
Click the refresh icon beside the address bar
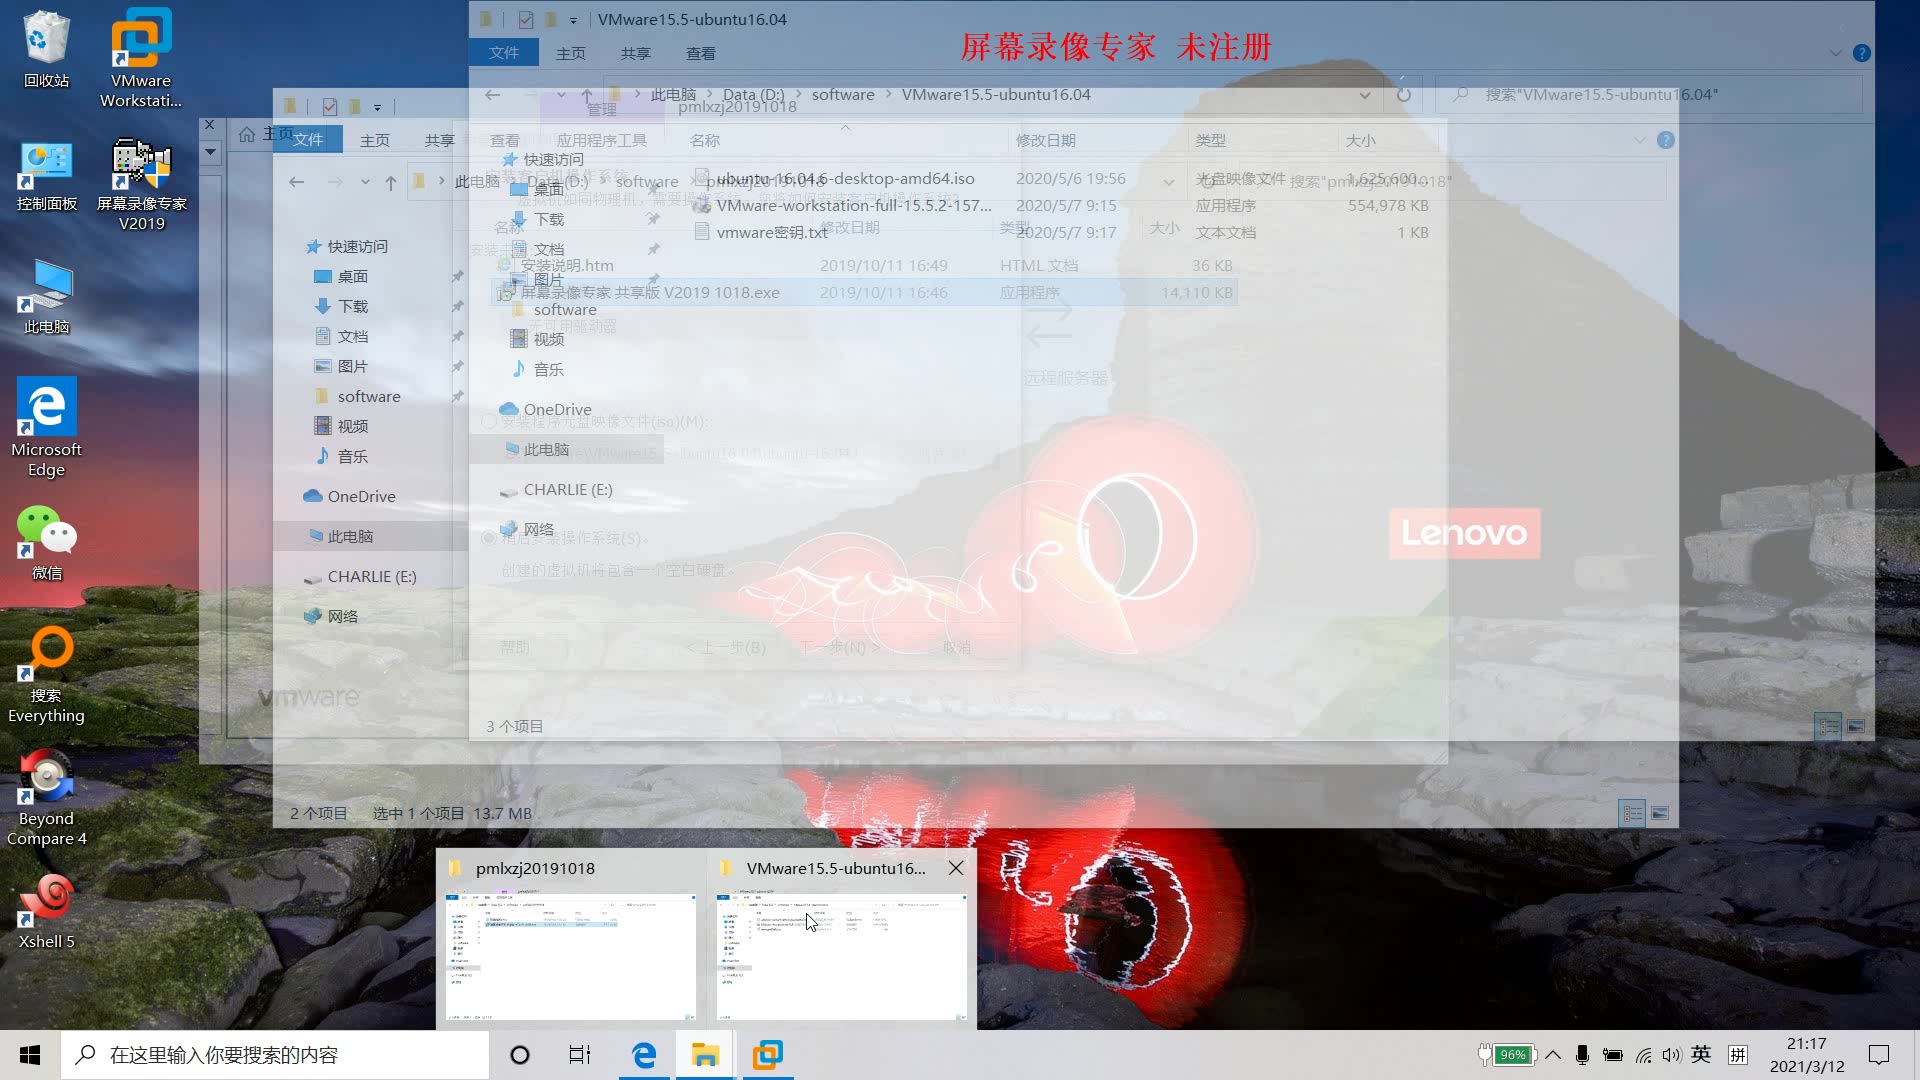(1404, 95)
